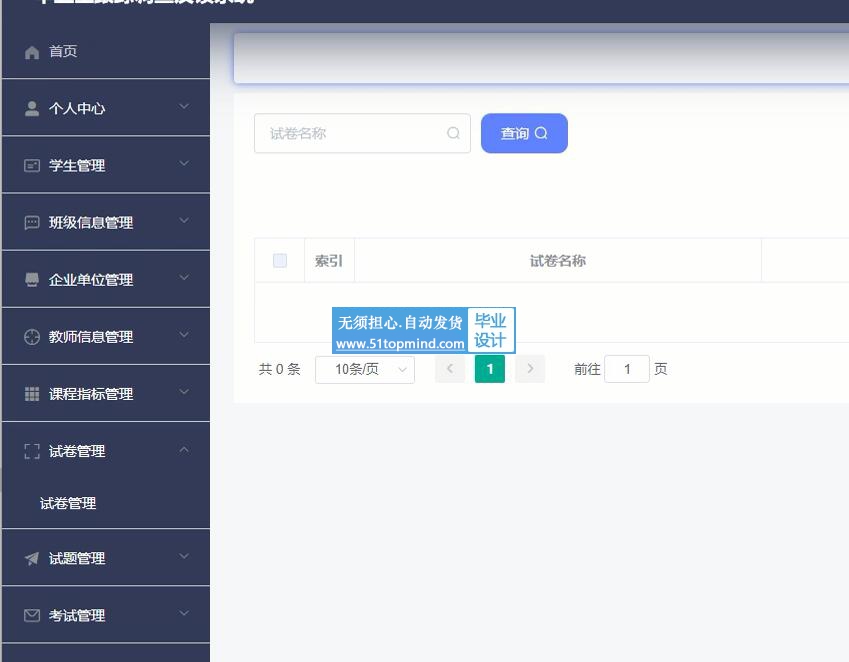Click the envelope icon beside 考试管理

pos(32,615)
